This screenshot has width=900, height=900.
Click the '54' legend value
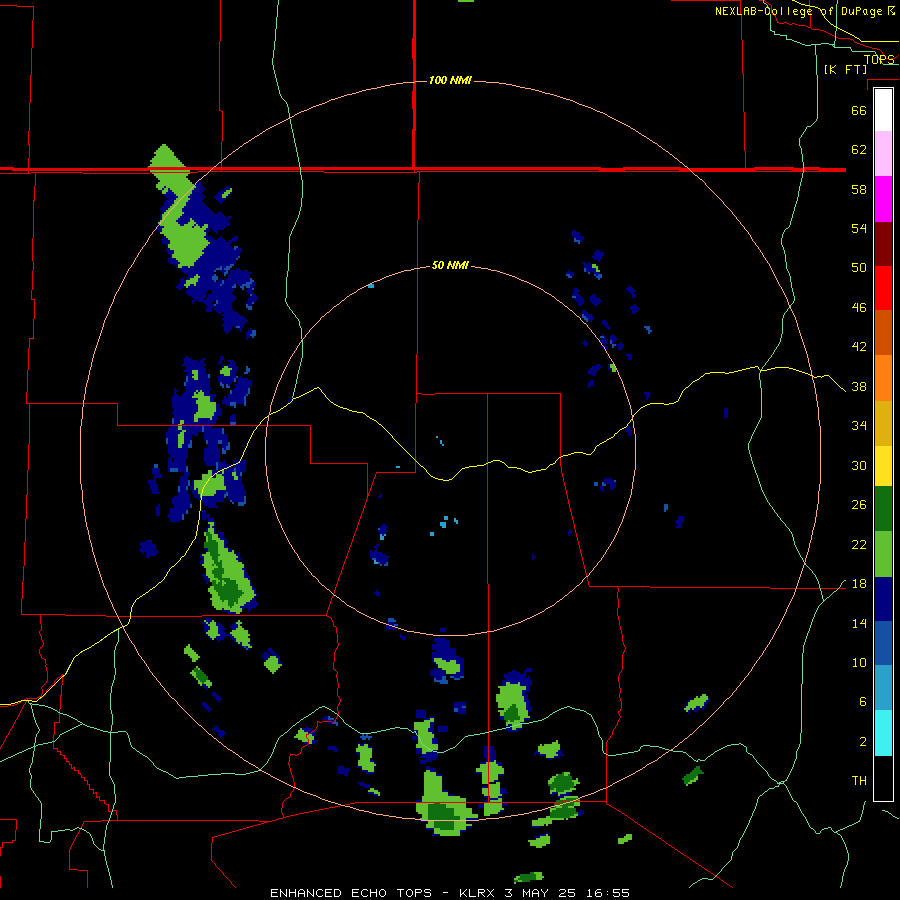859,228
